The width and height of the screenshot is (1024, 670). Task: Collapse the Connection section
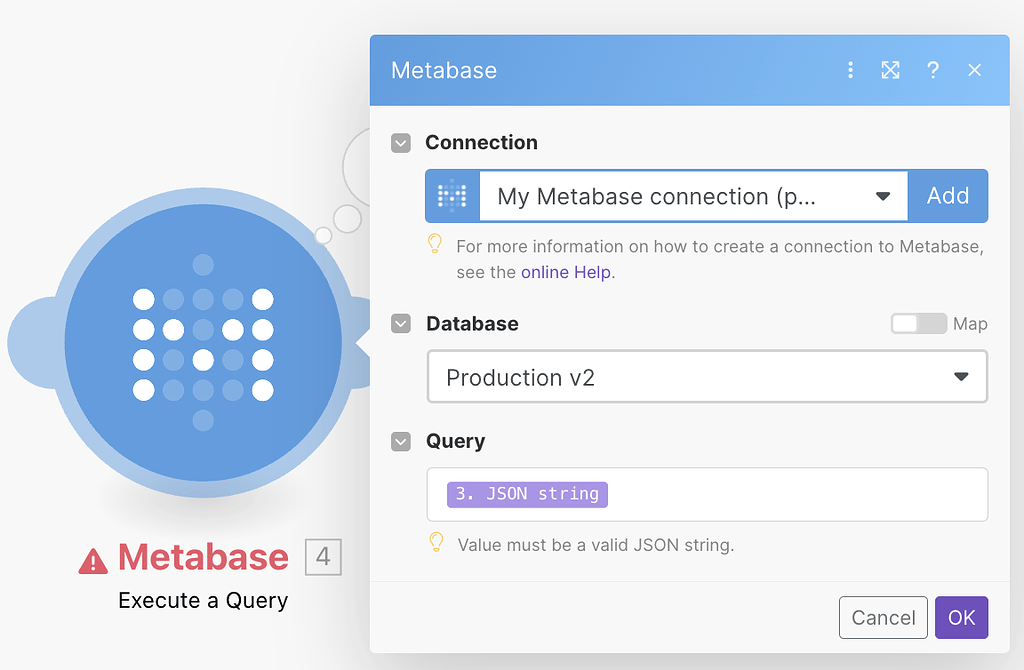(400, 143)
